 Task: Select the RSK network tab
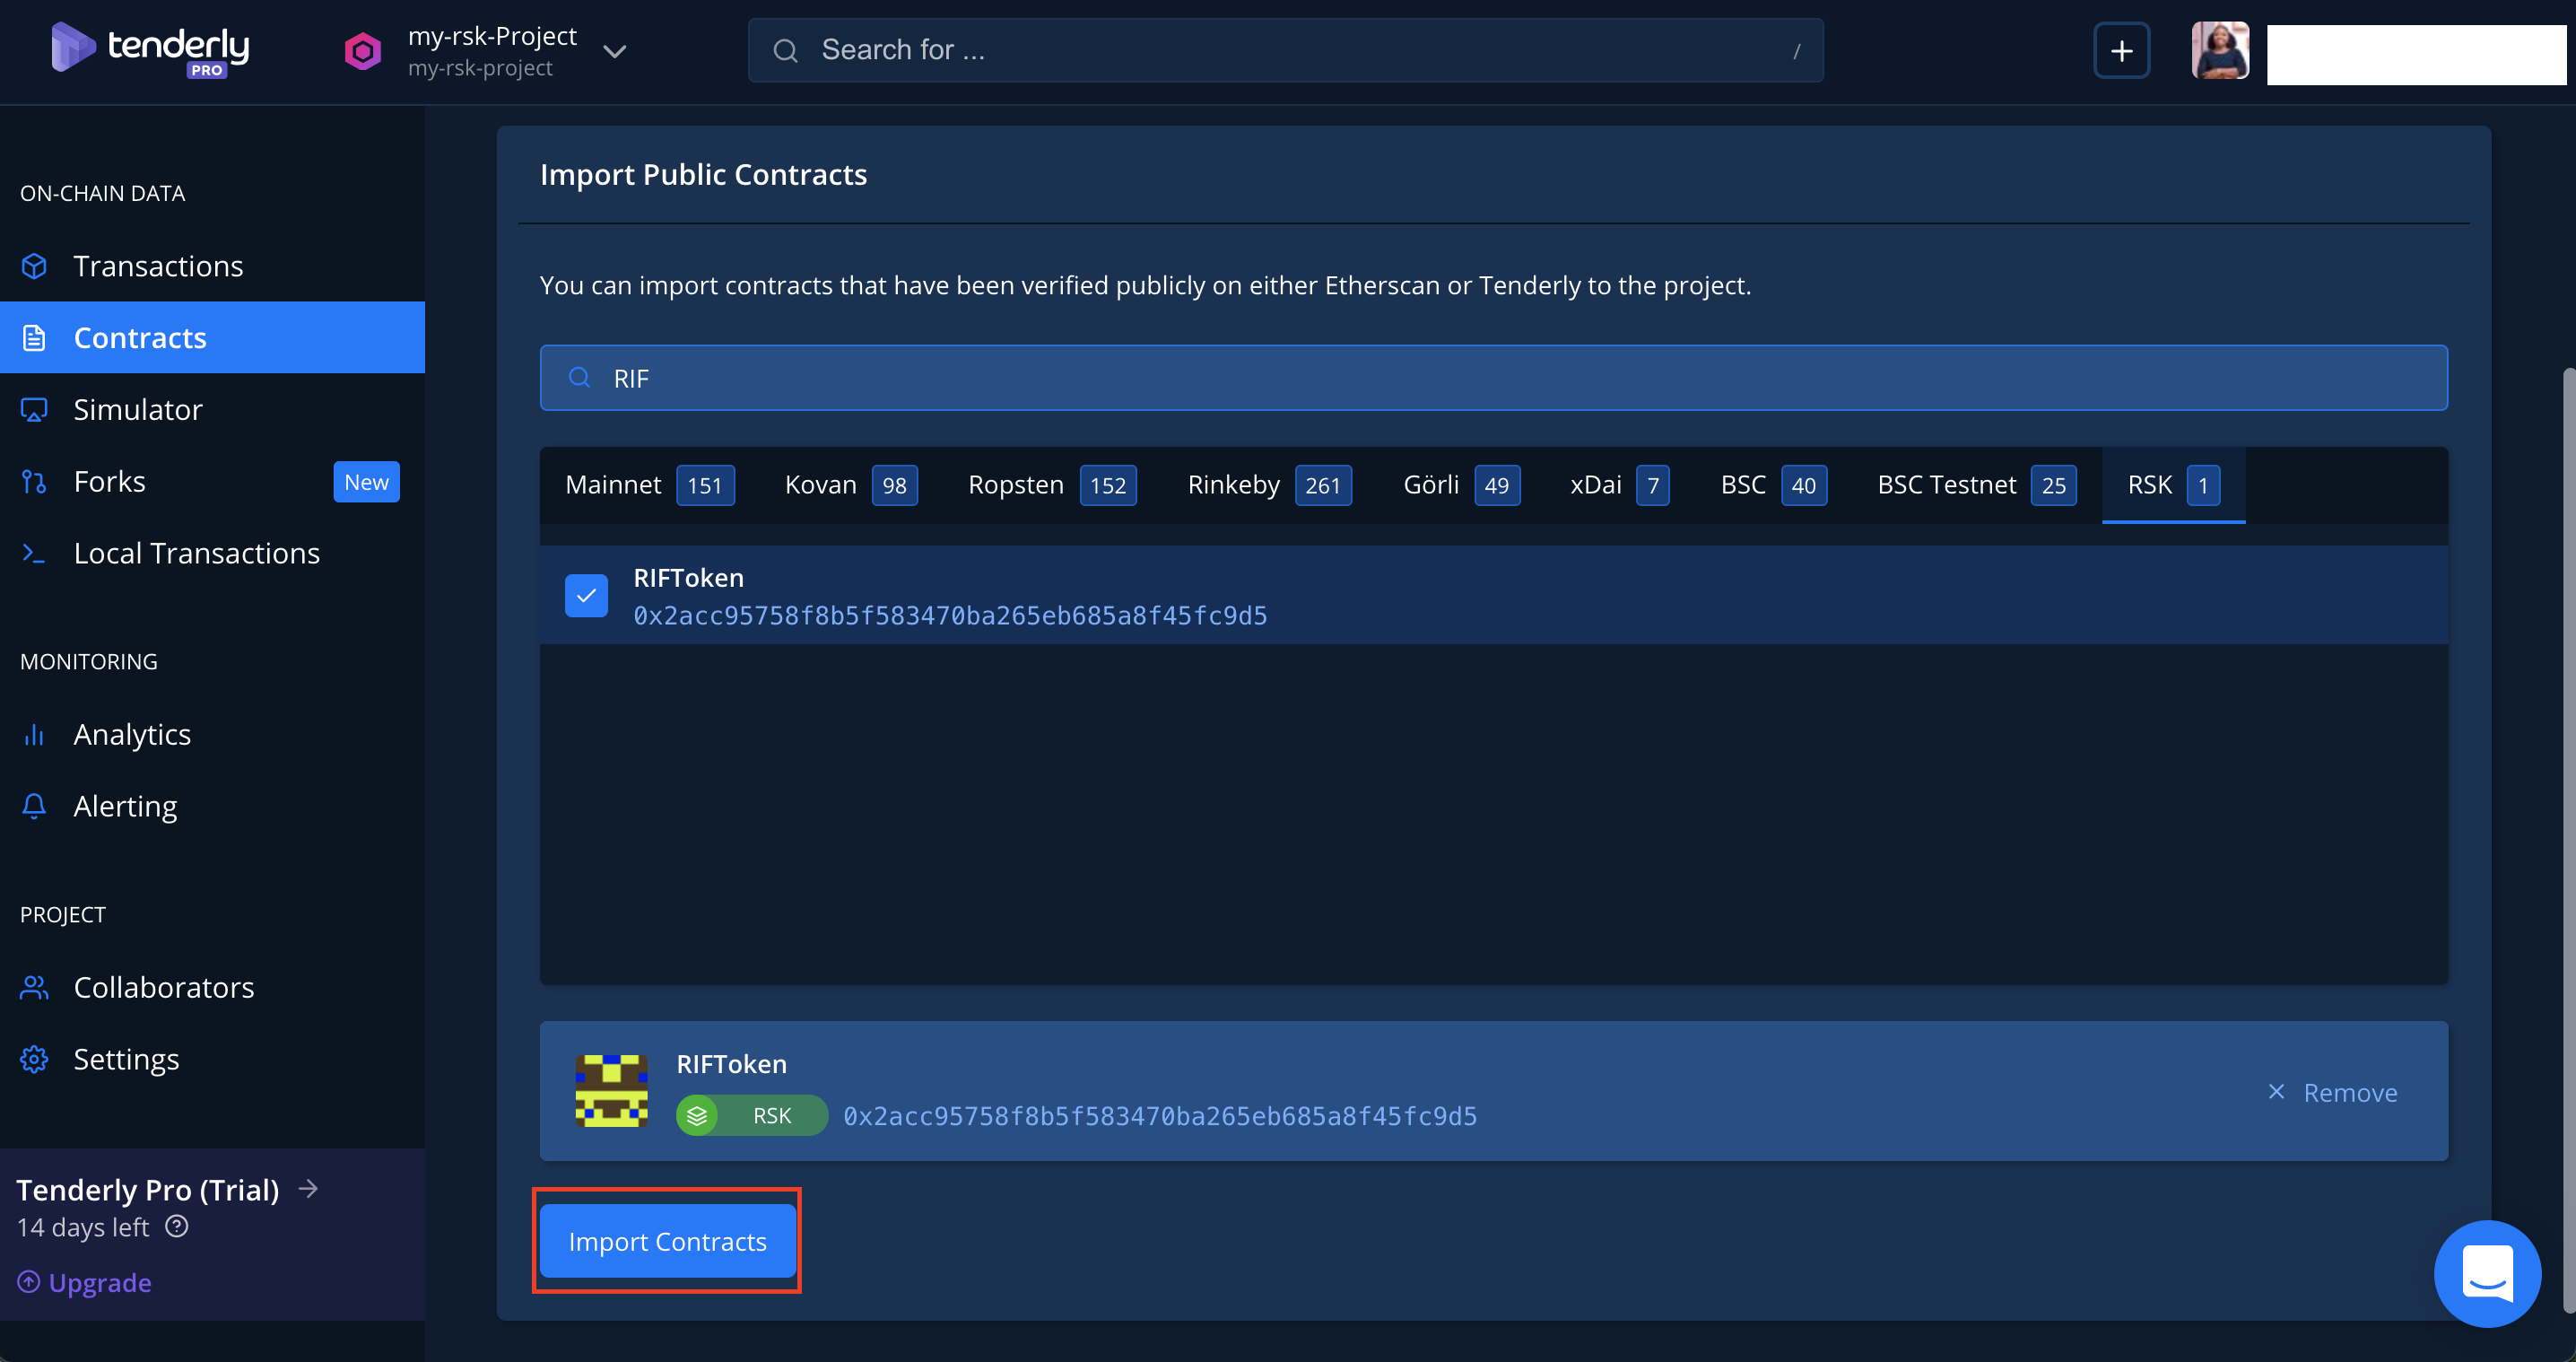[2173, 485]
